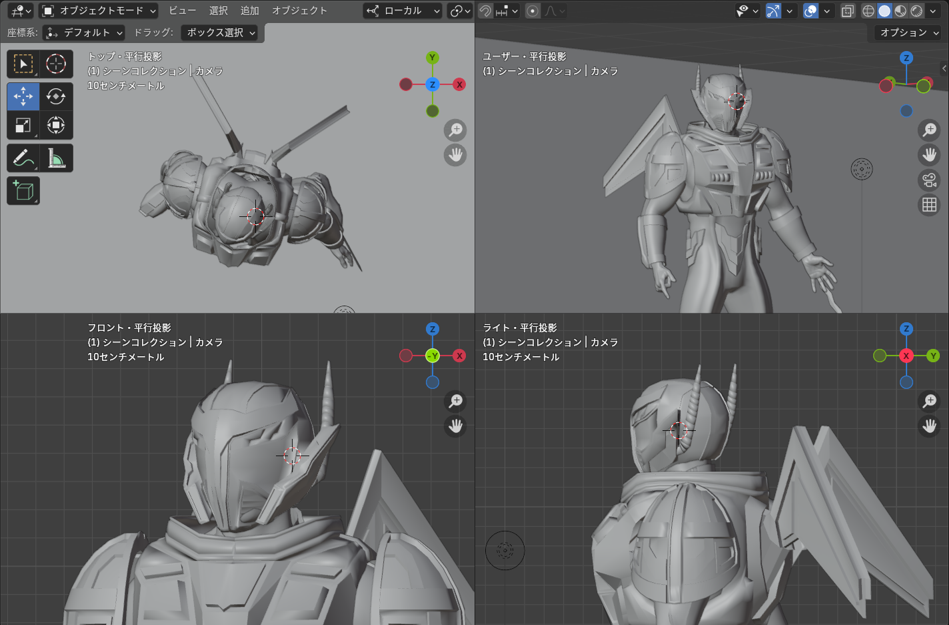Toggle the snapping magnet
Screen dimensions: 949x625
[x=485, y=11]
